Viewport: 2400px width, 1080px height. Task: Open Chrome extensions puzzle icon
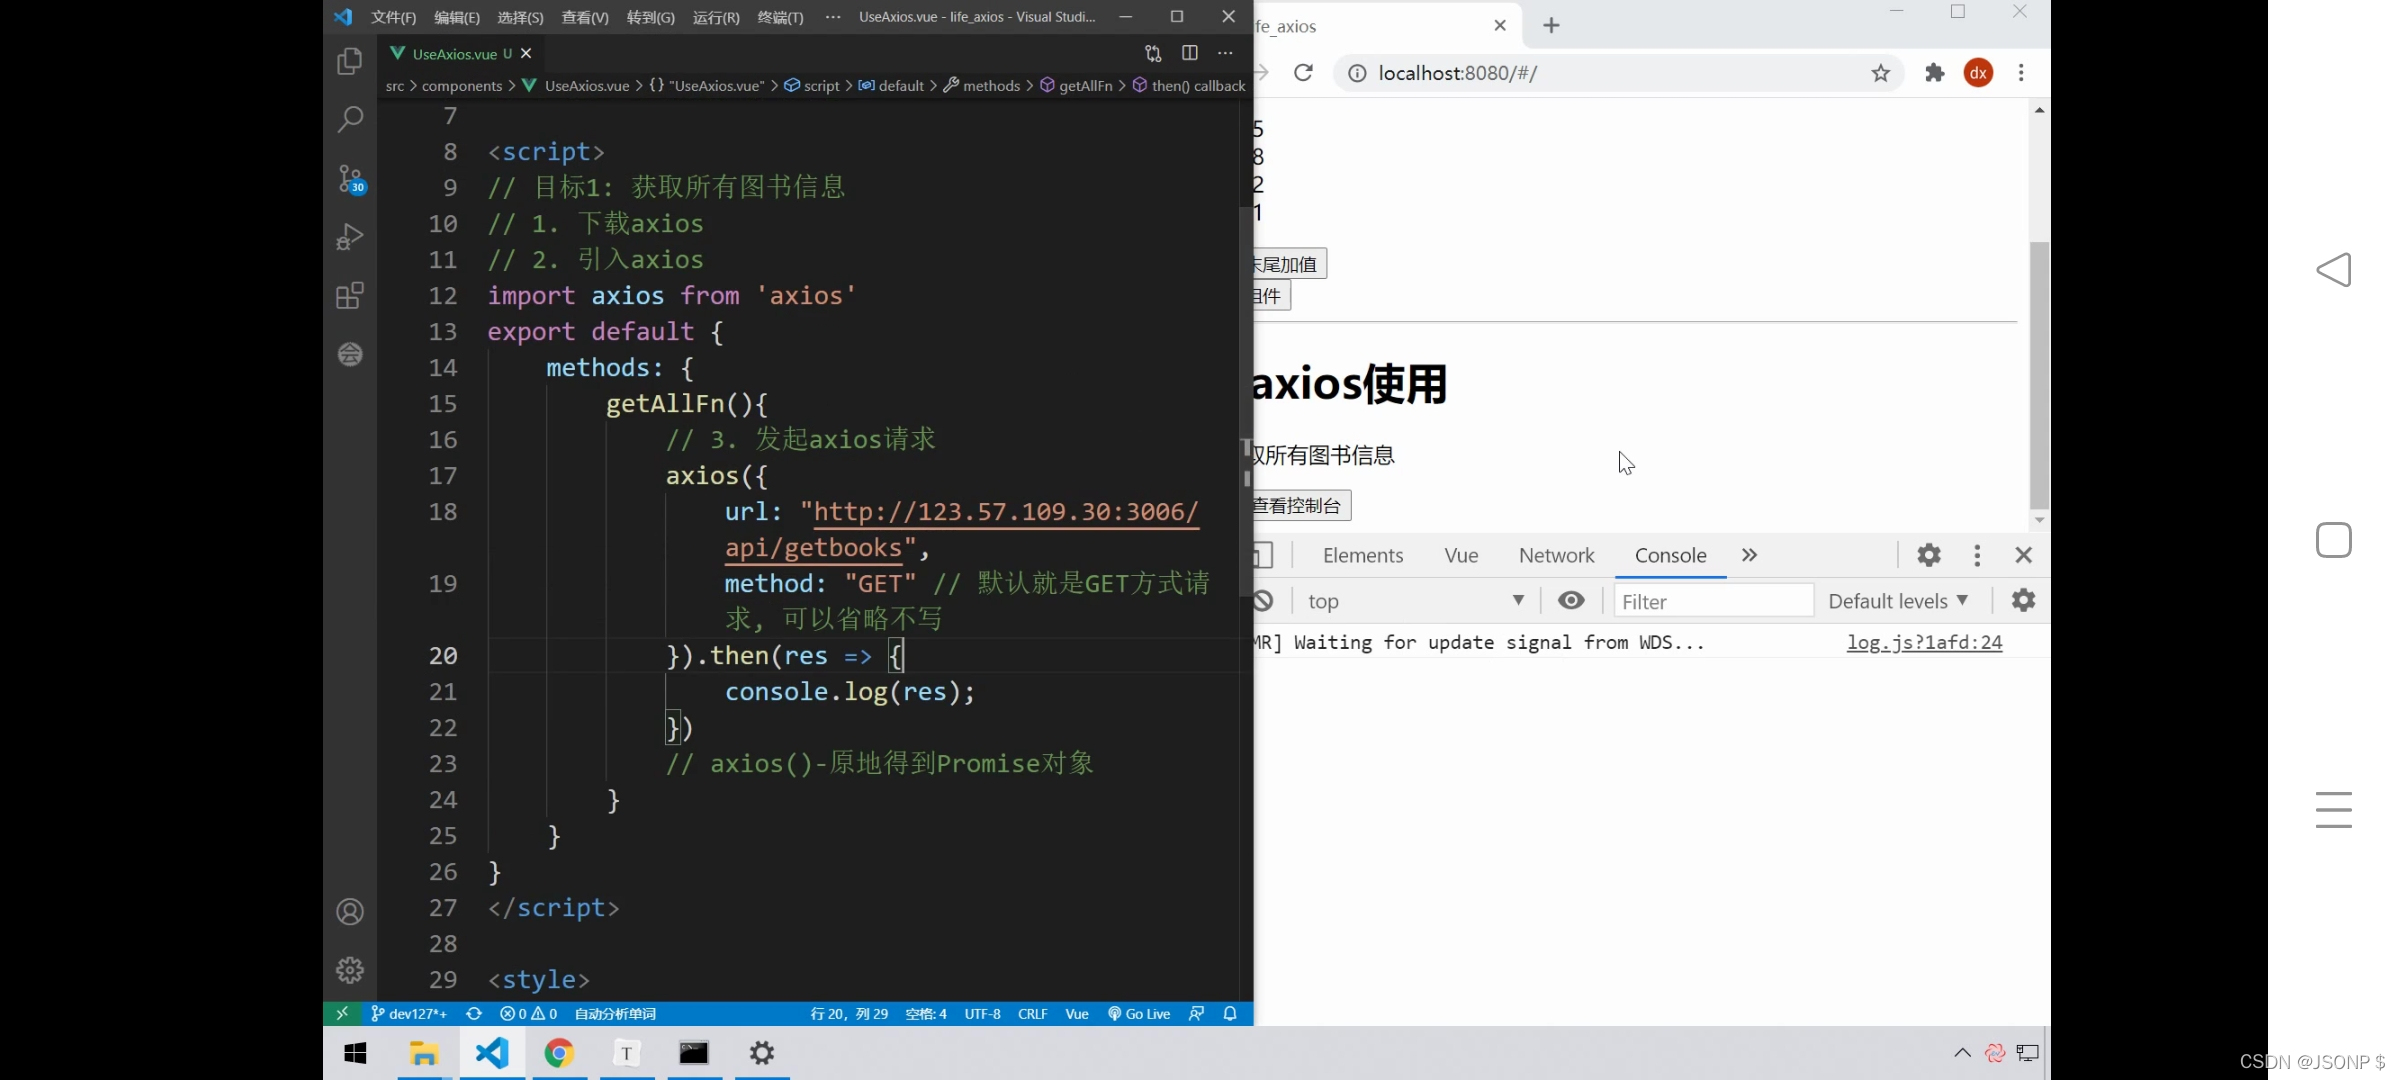pyautogui.click(x=1935, y=73)
